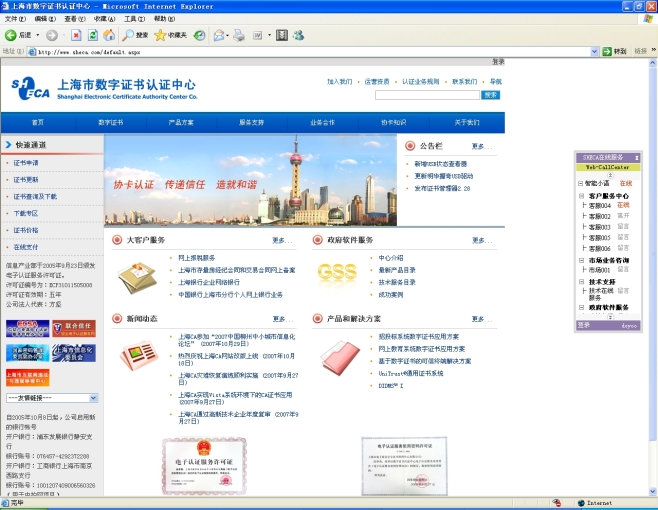This screenshot has height=510, width=658.
Task: Click the 转到 Go button
Action: tap(615, 51)
